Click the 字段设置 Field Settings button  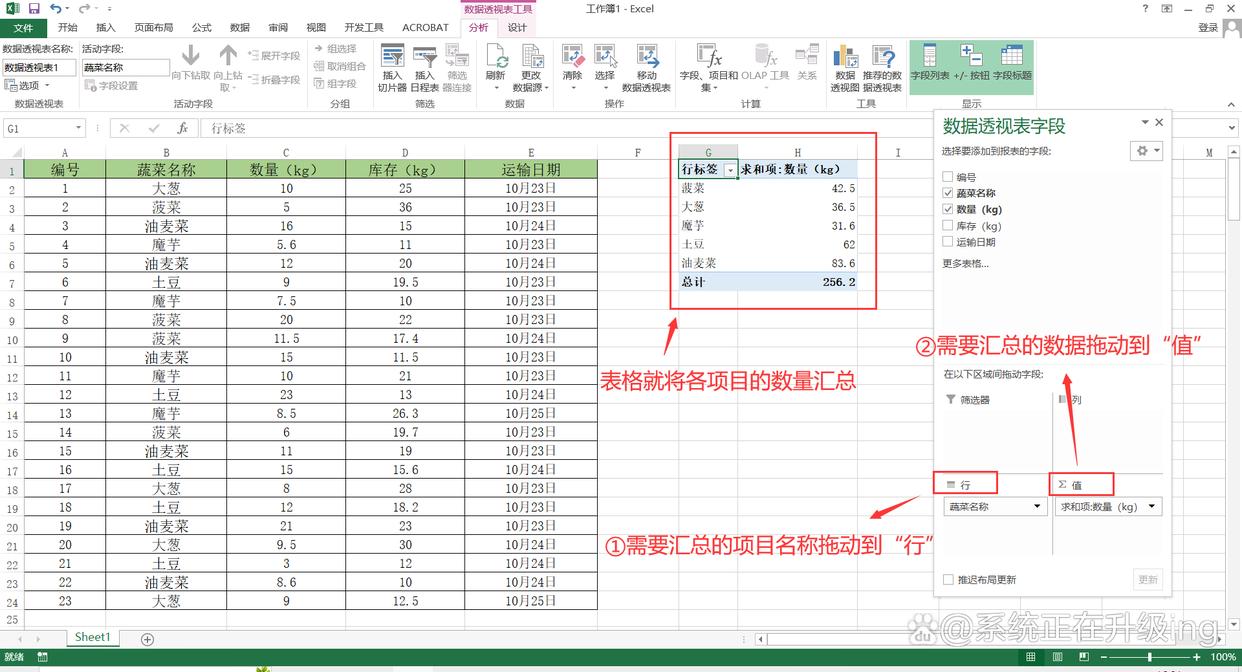(x=111, y=86)
